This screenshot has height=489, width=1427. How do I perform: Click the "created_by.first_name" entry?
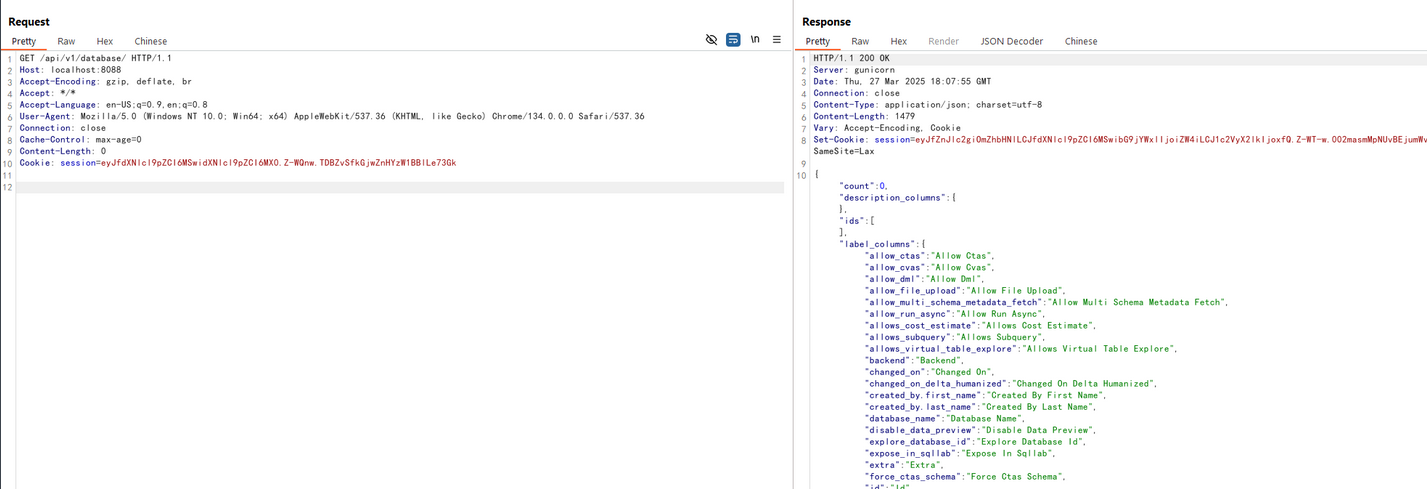coord(986,395)
